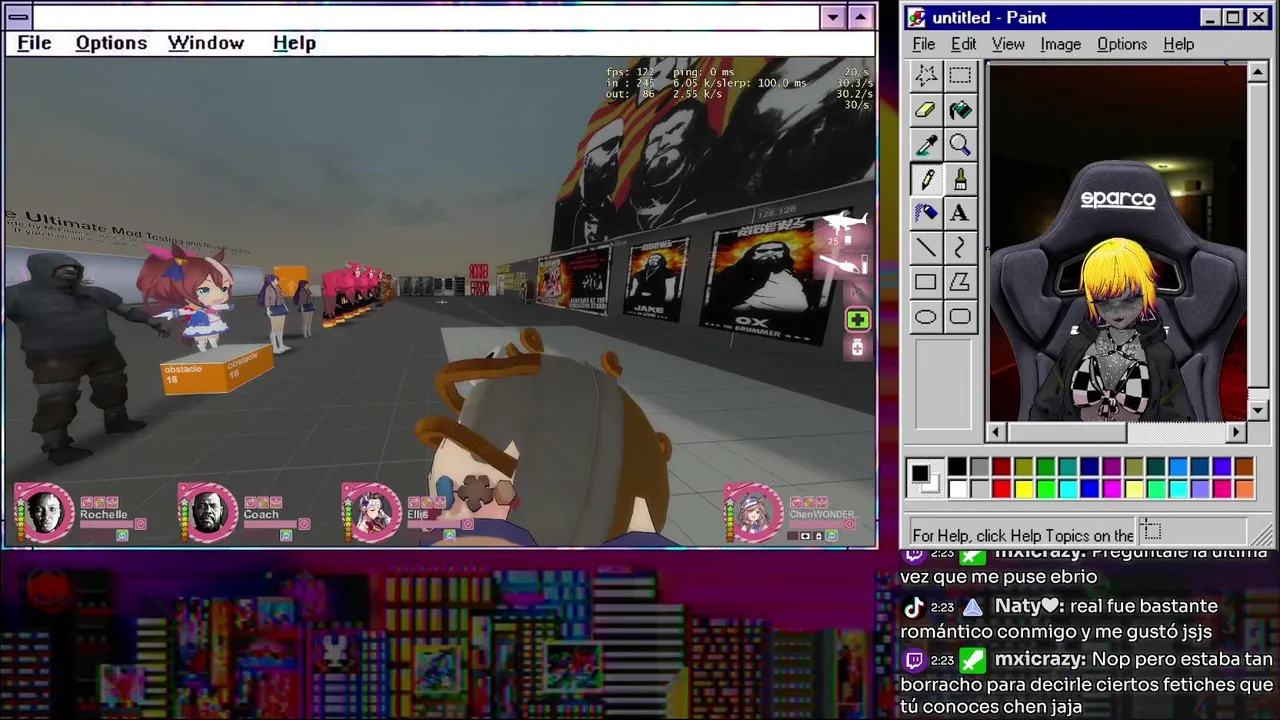Open Paint's Options menu
This screenshot has height=720, width=1280.
click(1122, 44)
